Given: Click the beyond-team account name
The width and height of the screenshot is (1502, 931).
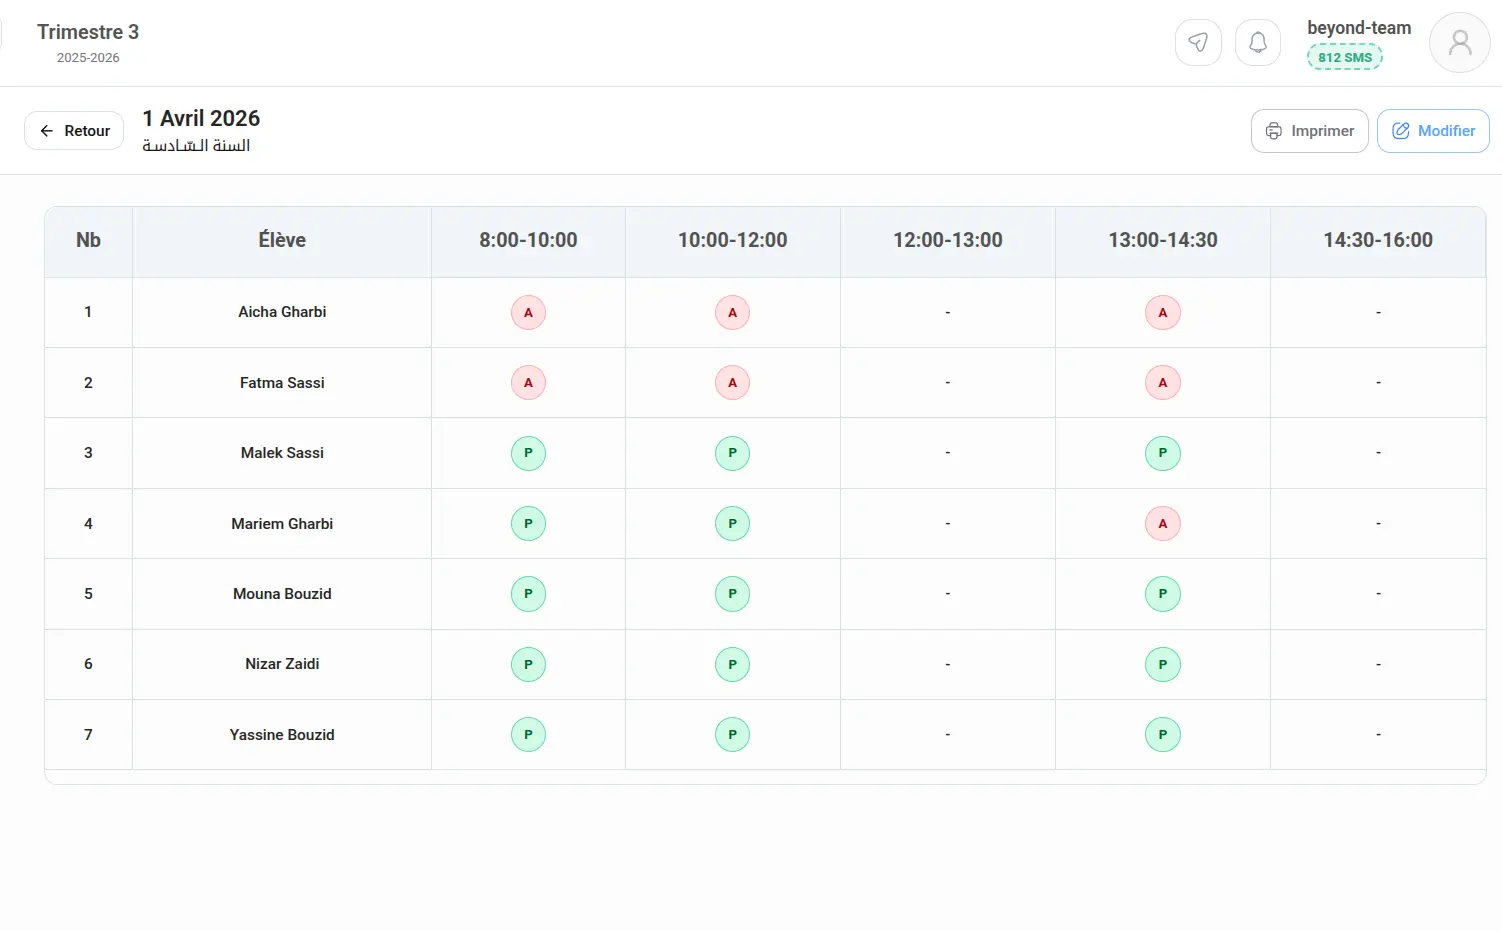Looking at the screenshot, I should [x=1359, y=28].
